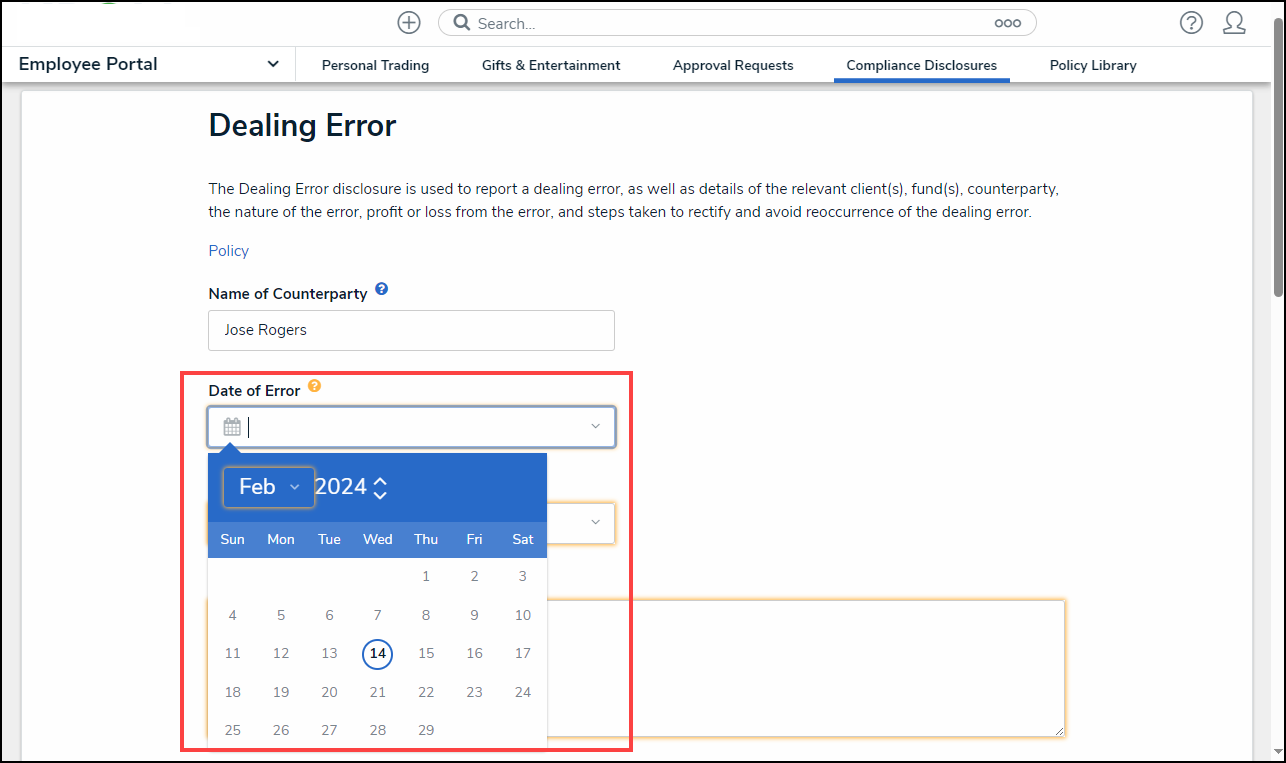Click the Date of Error info icon
The height and width of the screenshot is (763, 1286).
point(314,386)
